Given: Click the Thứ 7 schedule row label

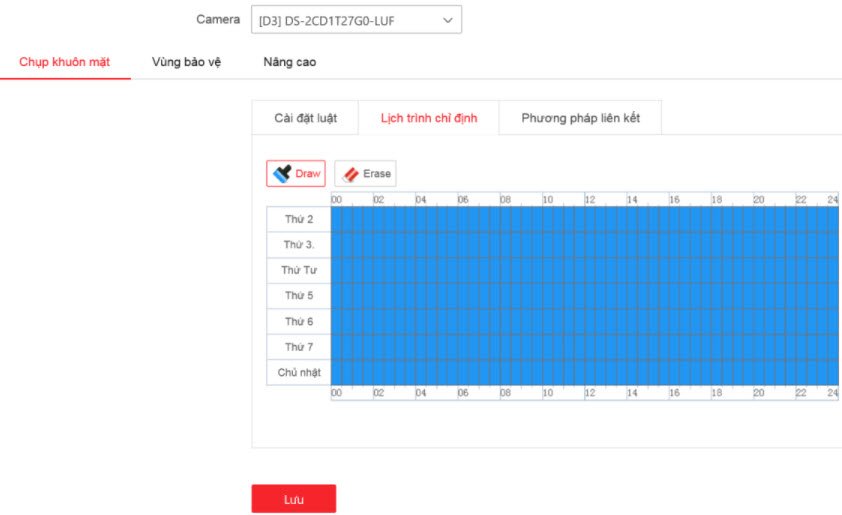Looking at the screenshot, I should click(x=298, y=347).
